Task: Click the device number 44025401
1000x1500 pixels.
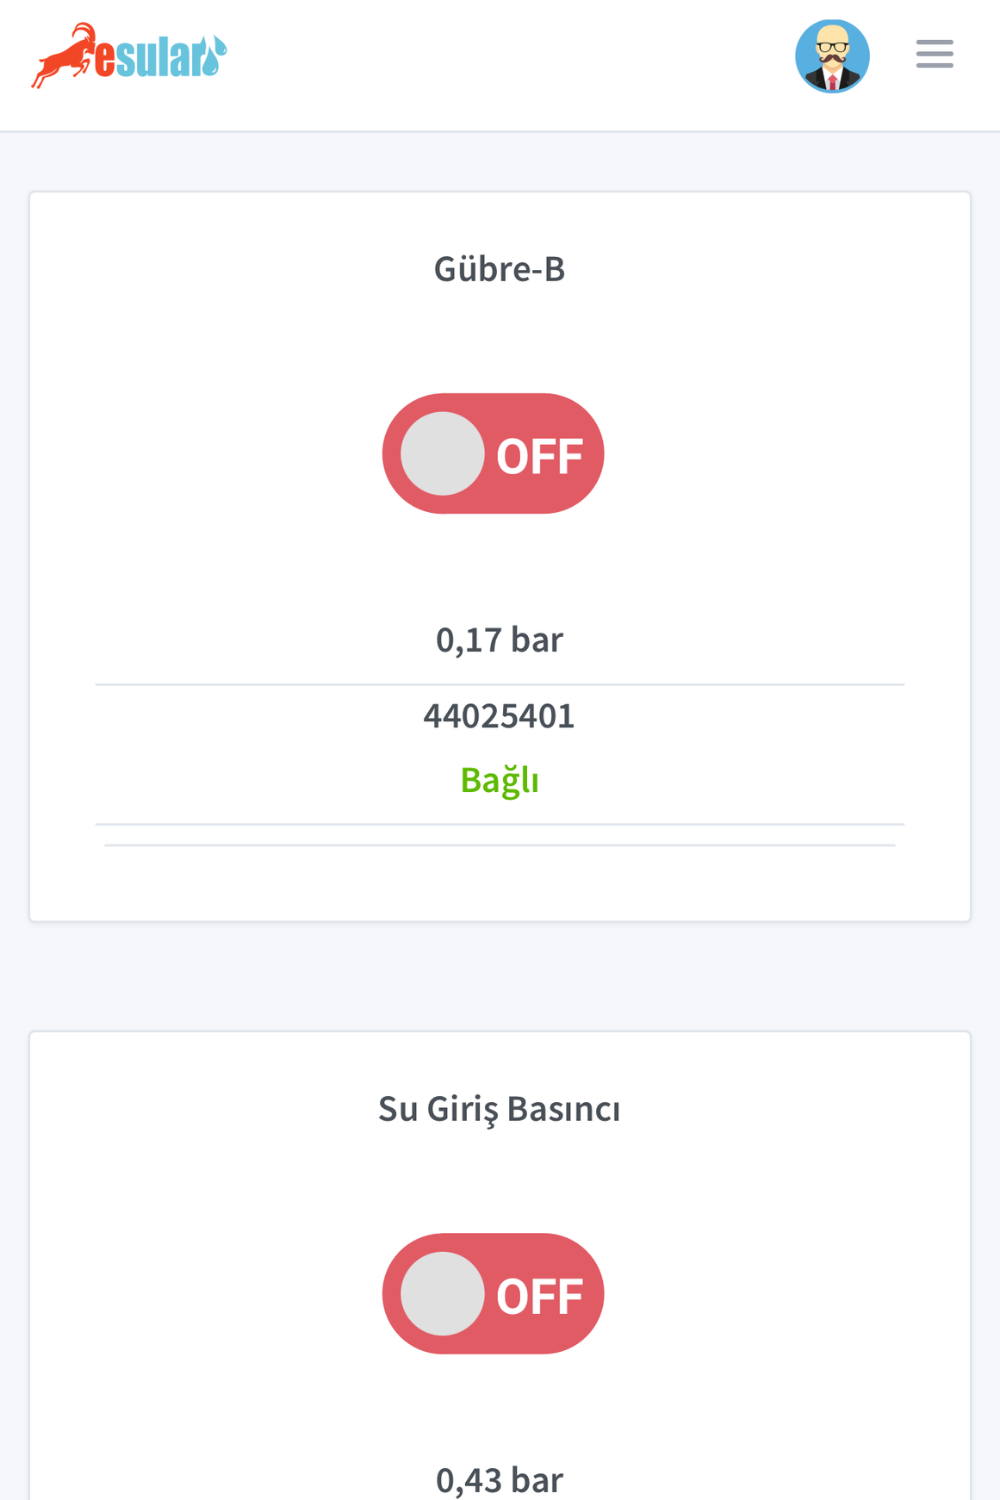Action: (x=499, y=716)
